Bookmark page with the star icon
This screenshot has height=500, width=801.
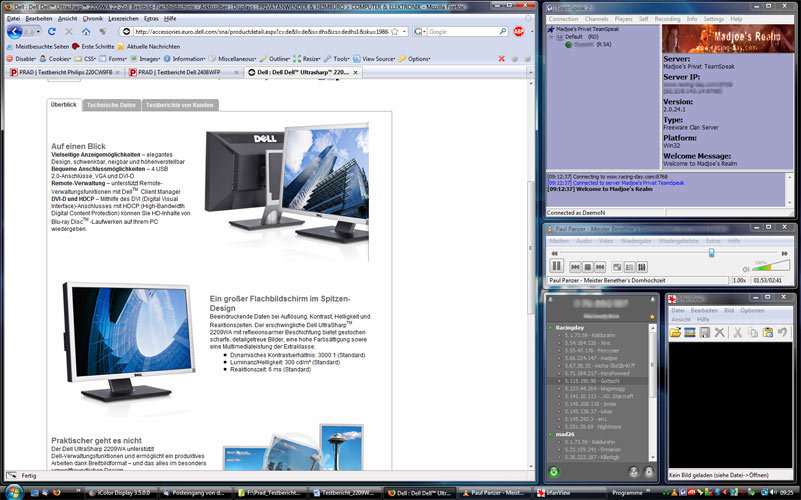pyautogui.click(x=394, y=32)
